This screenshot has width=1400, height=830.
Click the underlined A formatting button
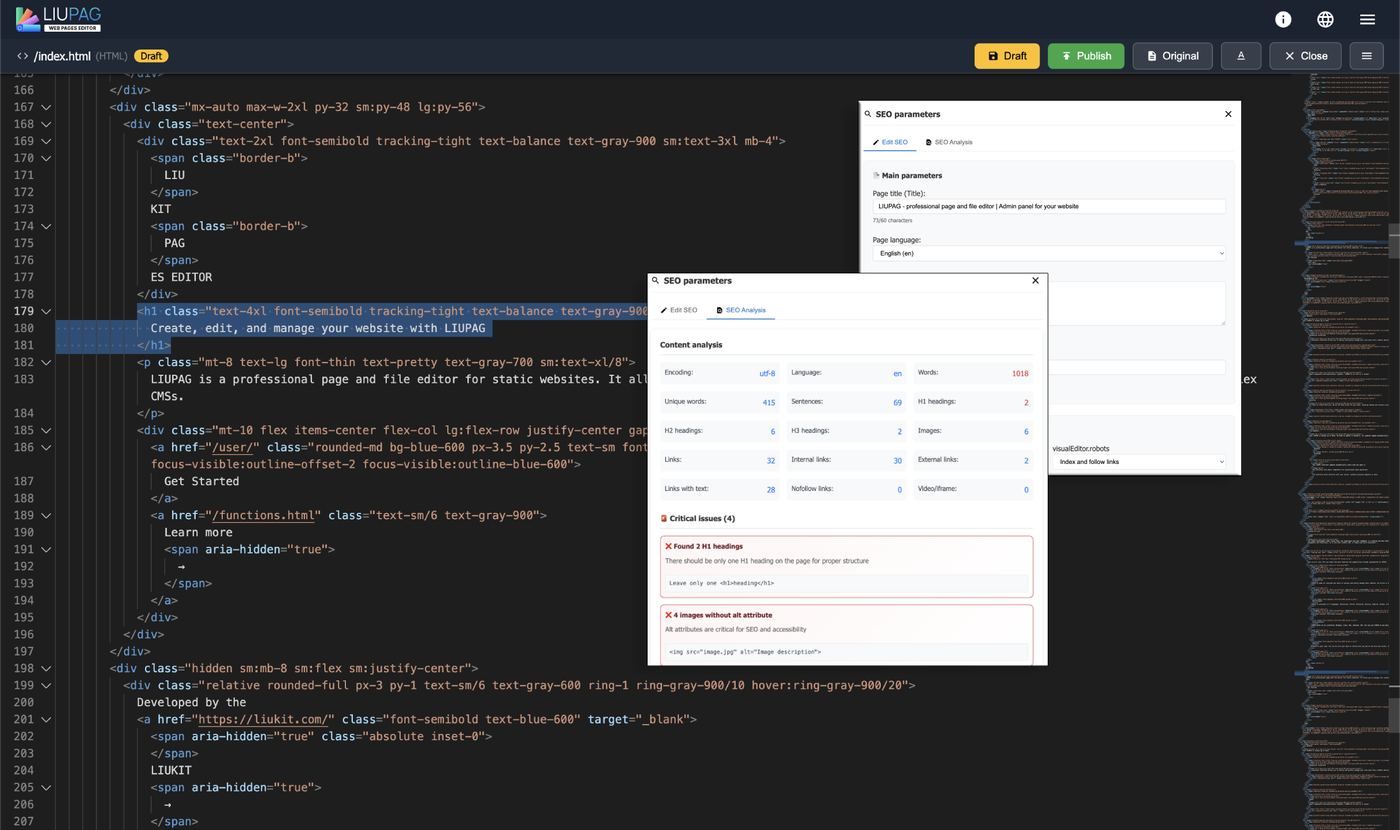(1241, 56)
